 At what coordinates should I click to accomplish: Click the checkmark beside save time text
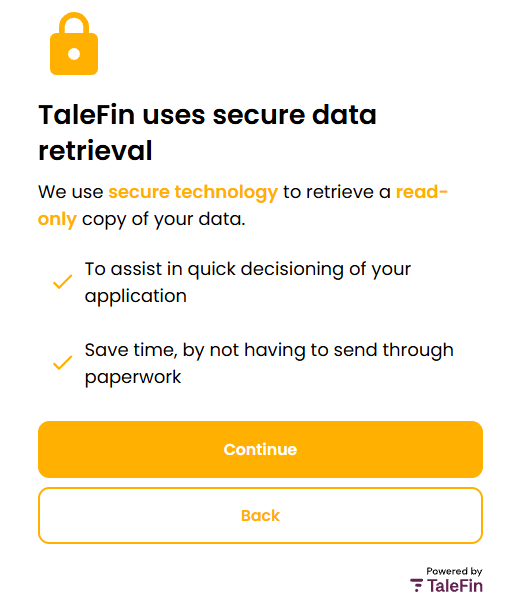point(62,363)
